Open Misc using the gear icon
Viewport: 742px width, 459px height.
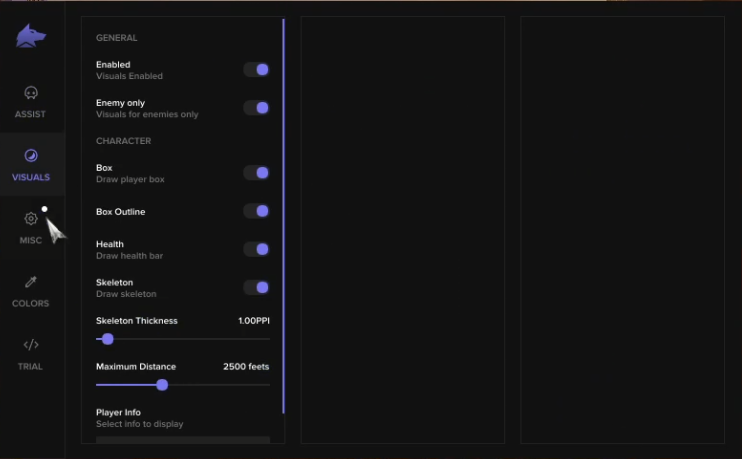[31, 219]
